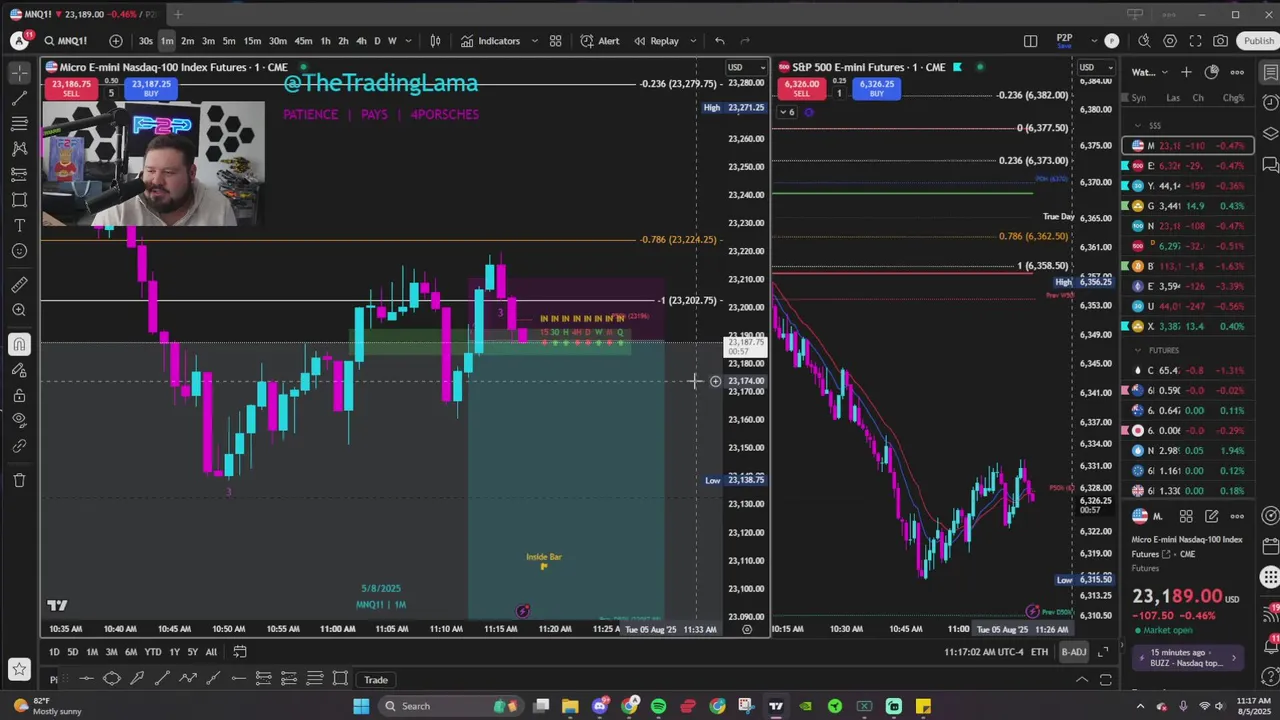Open the Indicators dialog
The image size is (1280, 720).
click(x=490, y=41)
